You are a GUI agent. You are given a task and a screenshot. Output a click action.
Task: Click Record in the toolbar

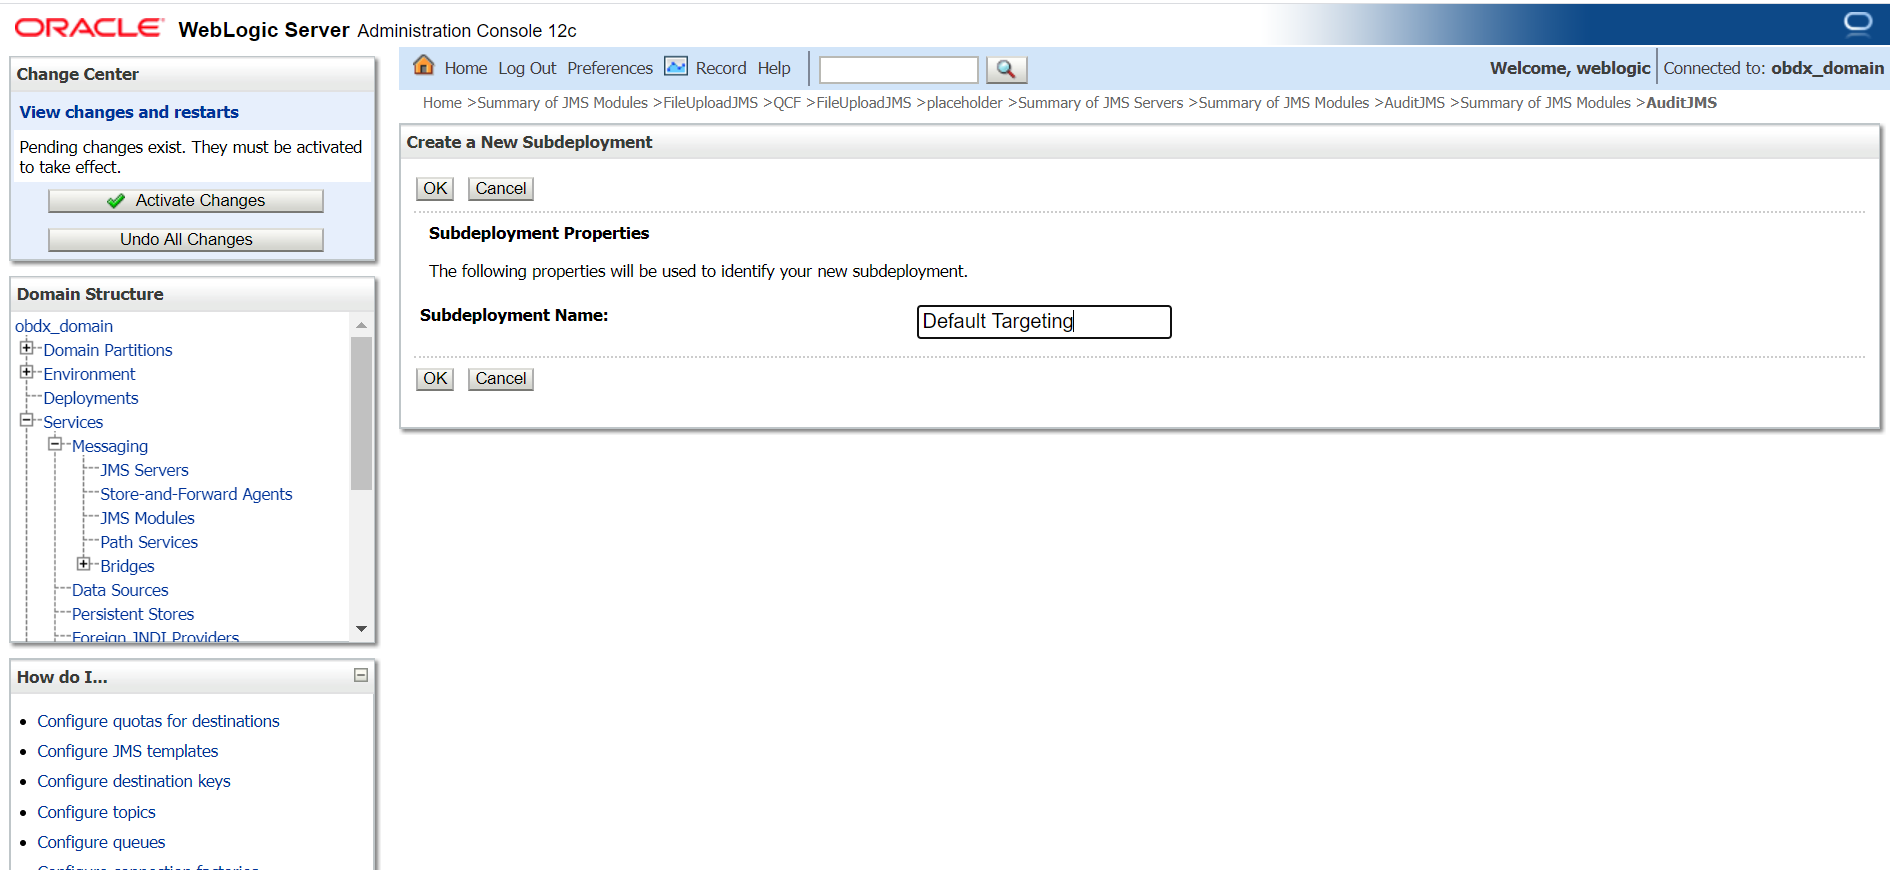pos(721,68)
